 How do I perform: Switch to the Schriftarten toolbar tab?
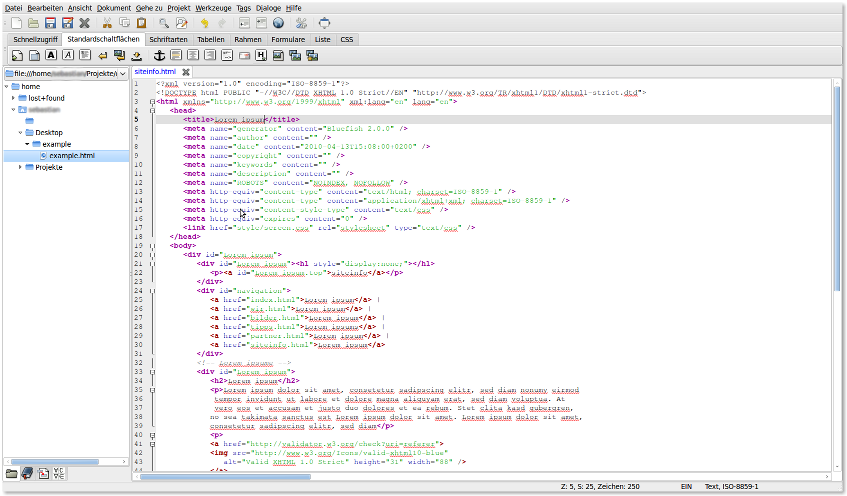pos(168,39)
